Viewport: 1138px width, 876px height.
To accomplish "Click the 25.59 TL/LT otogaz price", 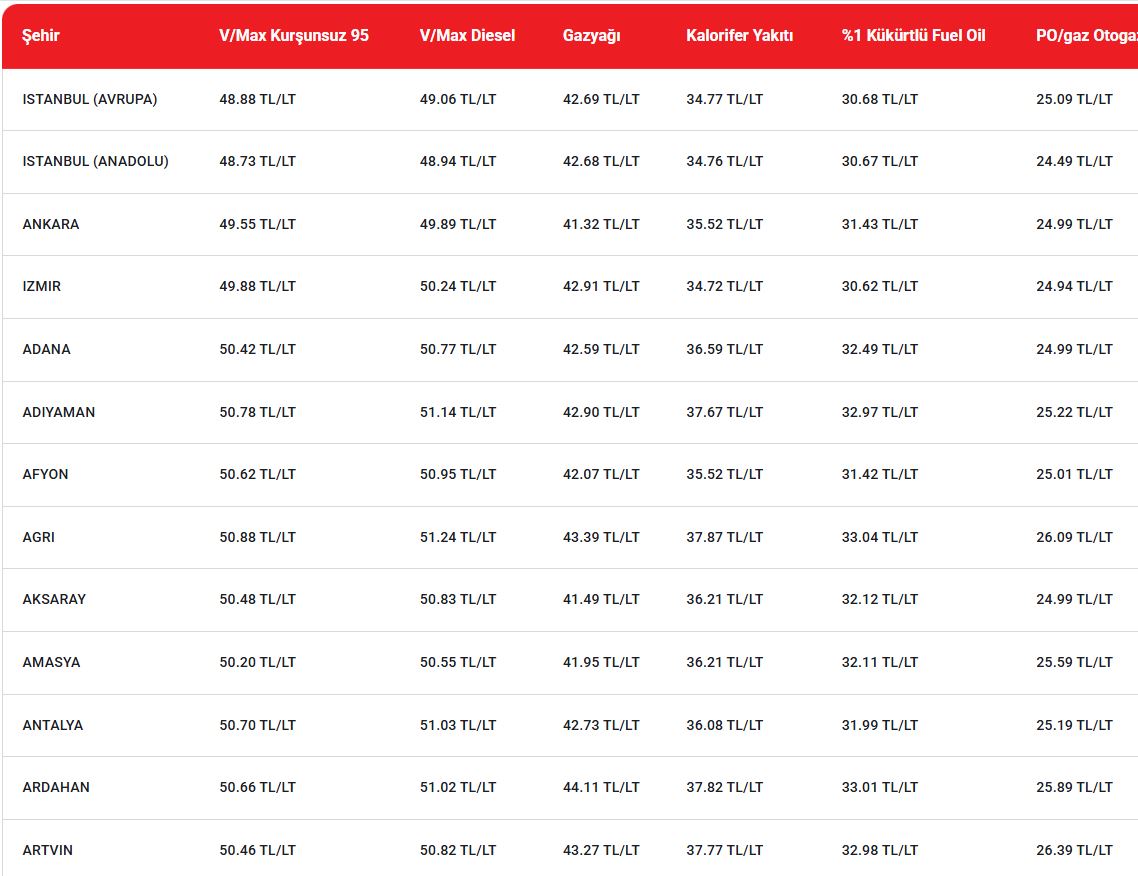I will point(1074,662).
